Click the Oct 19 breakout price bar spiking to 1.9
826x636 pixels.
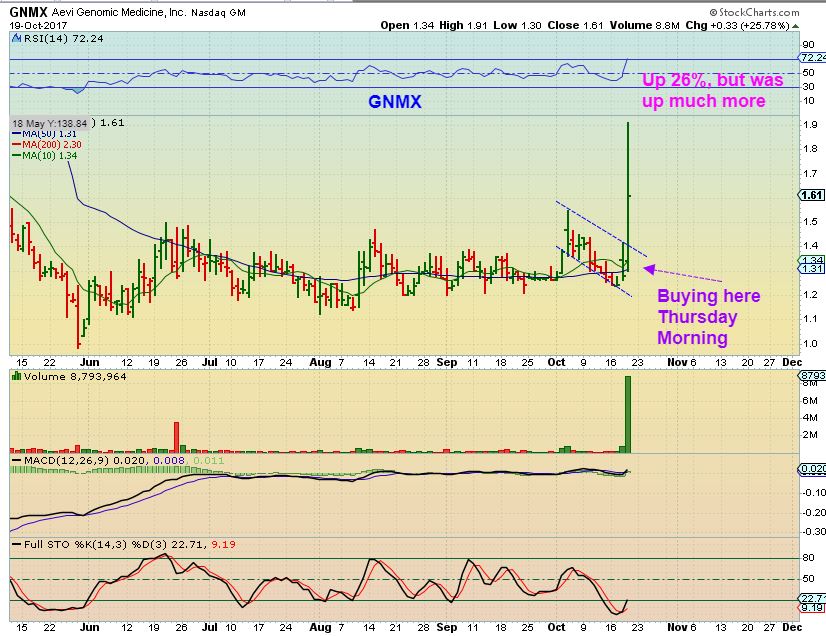pyautogui.click(x=628, y=197)
